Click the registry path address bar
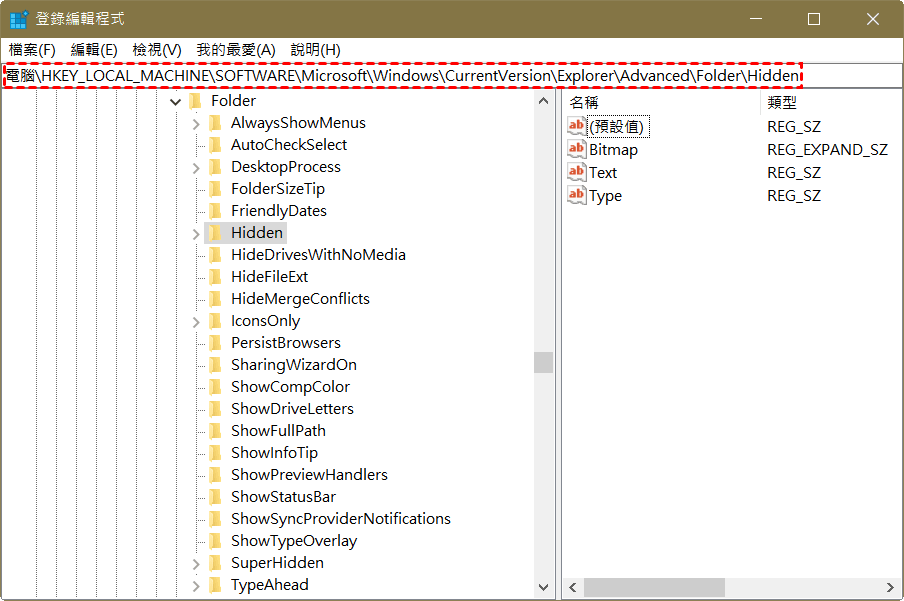The image size is (904, 601). (452, 76)
